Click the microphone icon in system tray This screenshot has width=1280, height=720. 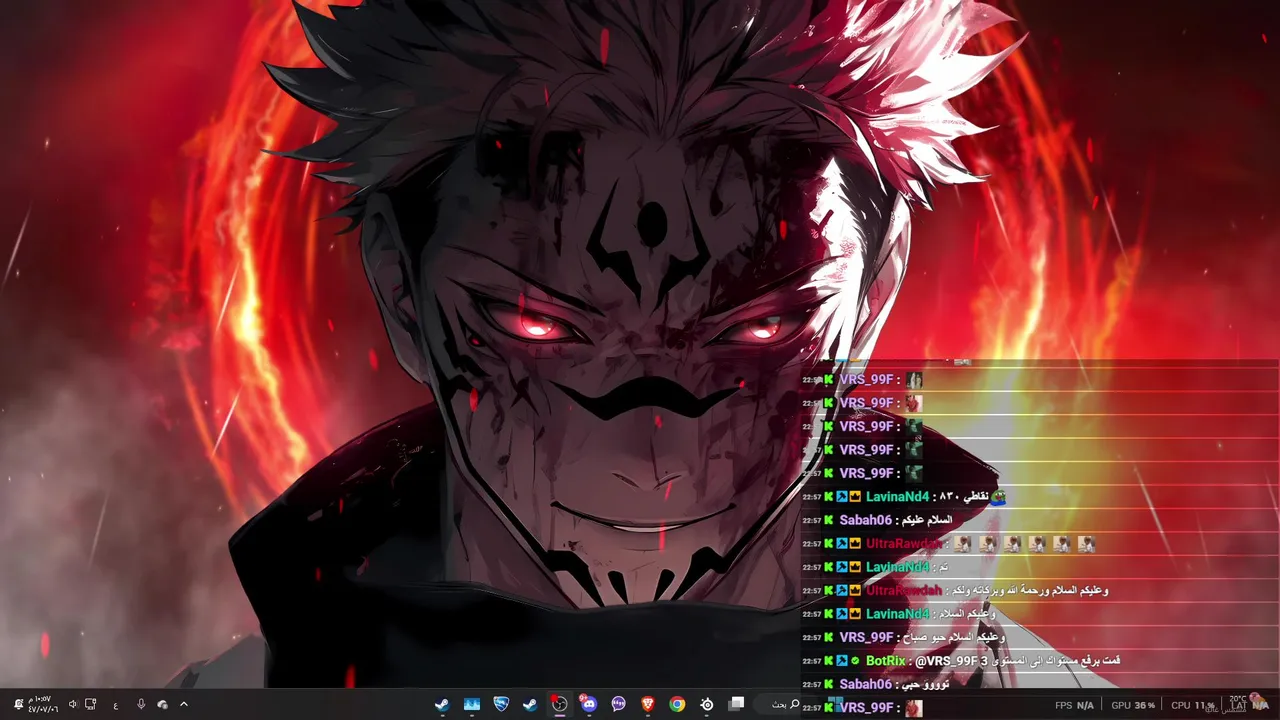point(141,704)
